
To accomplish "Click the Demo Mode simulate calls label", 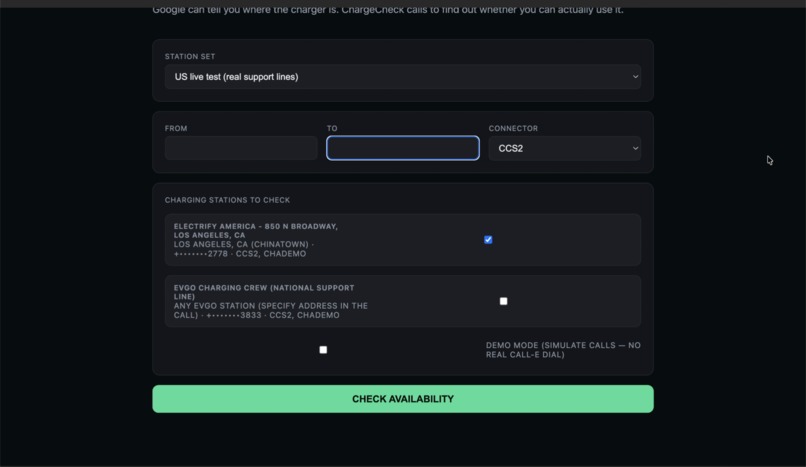I will coord(563,350).
